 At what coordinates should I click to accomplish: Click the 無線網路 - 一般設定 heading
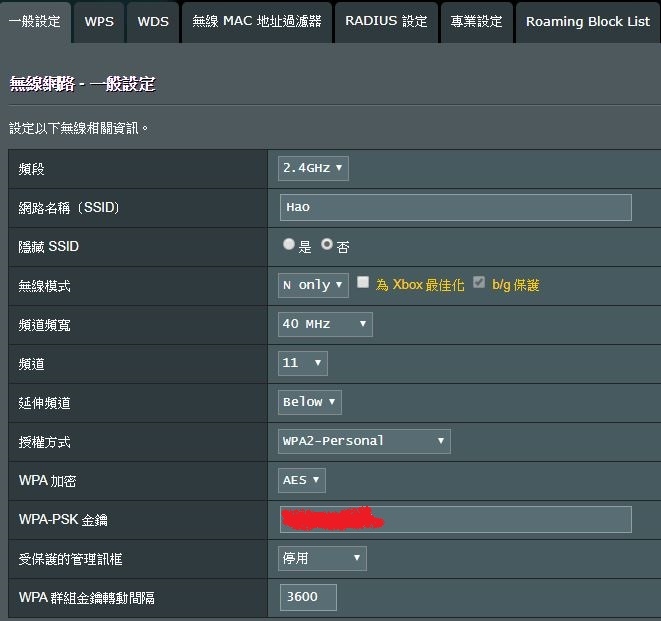[x=82, y=84]
